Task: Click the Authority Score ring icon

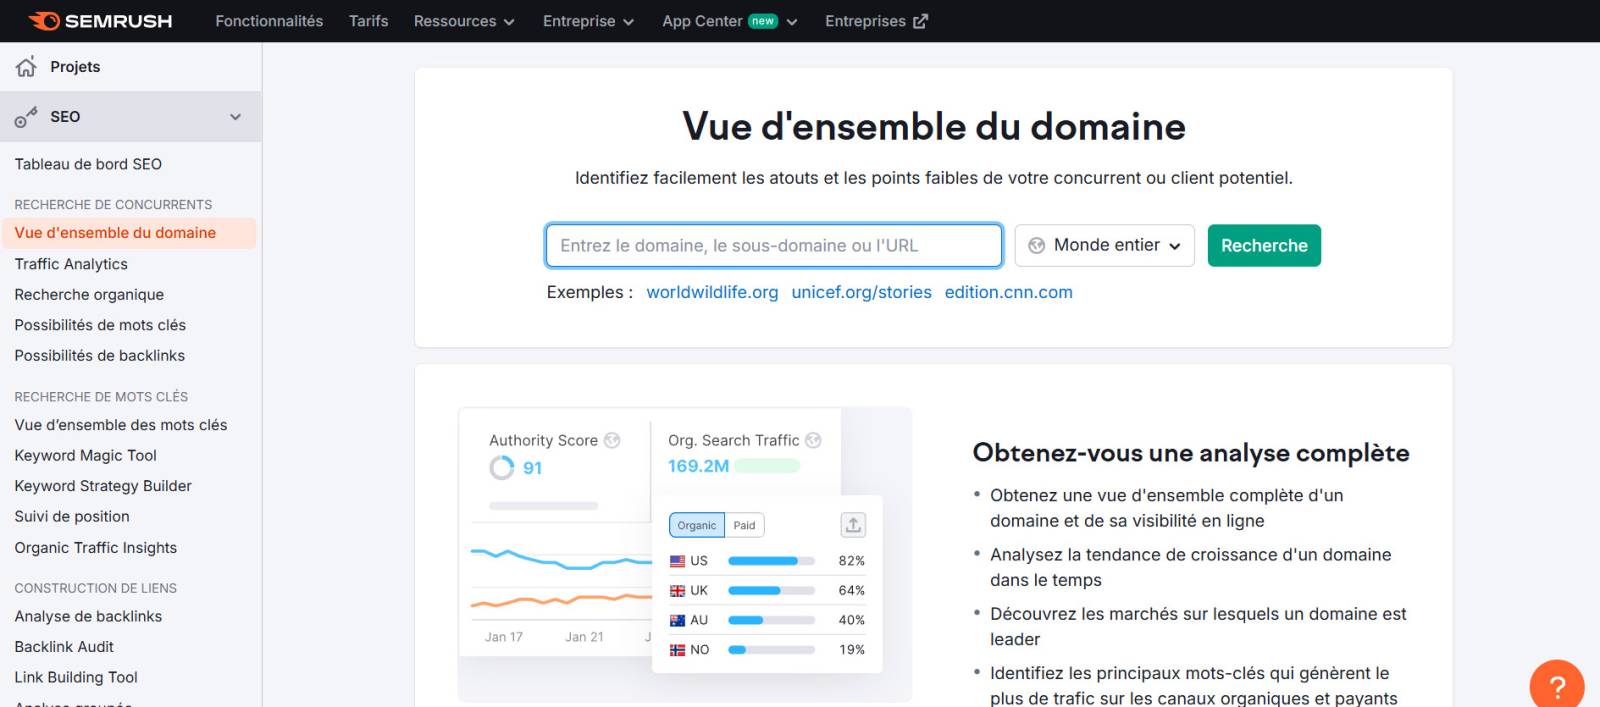Action: point(501,468)
